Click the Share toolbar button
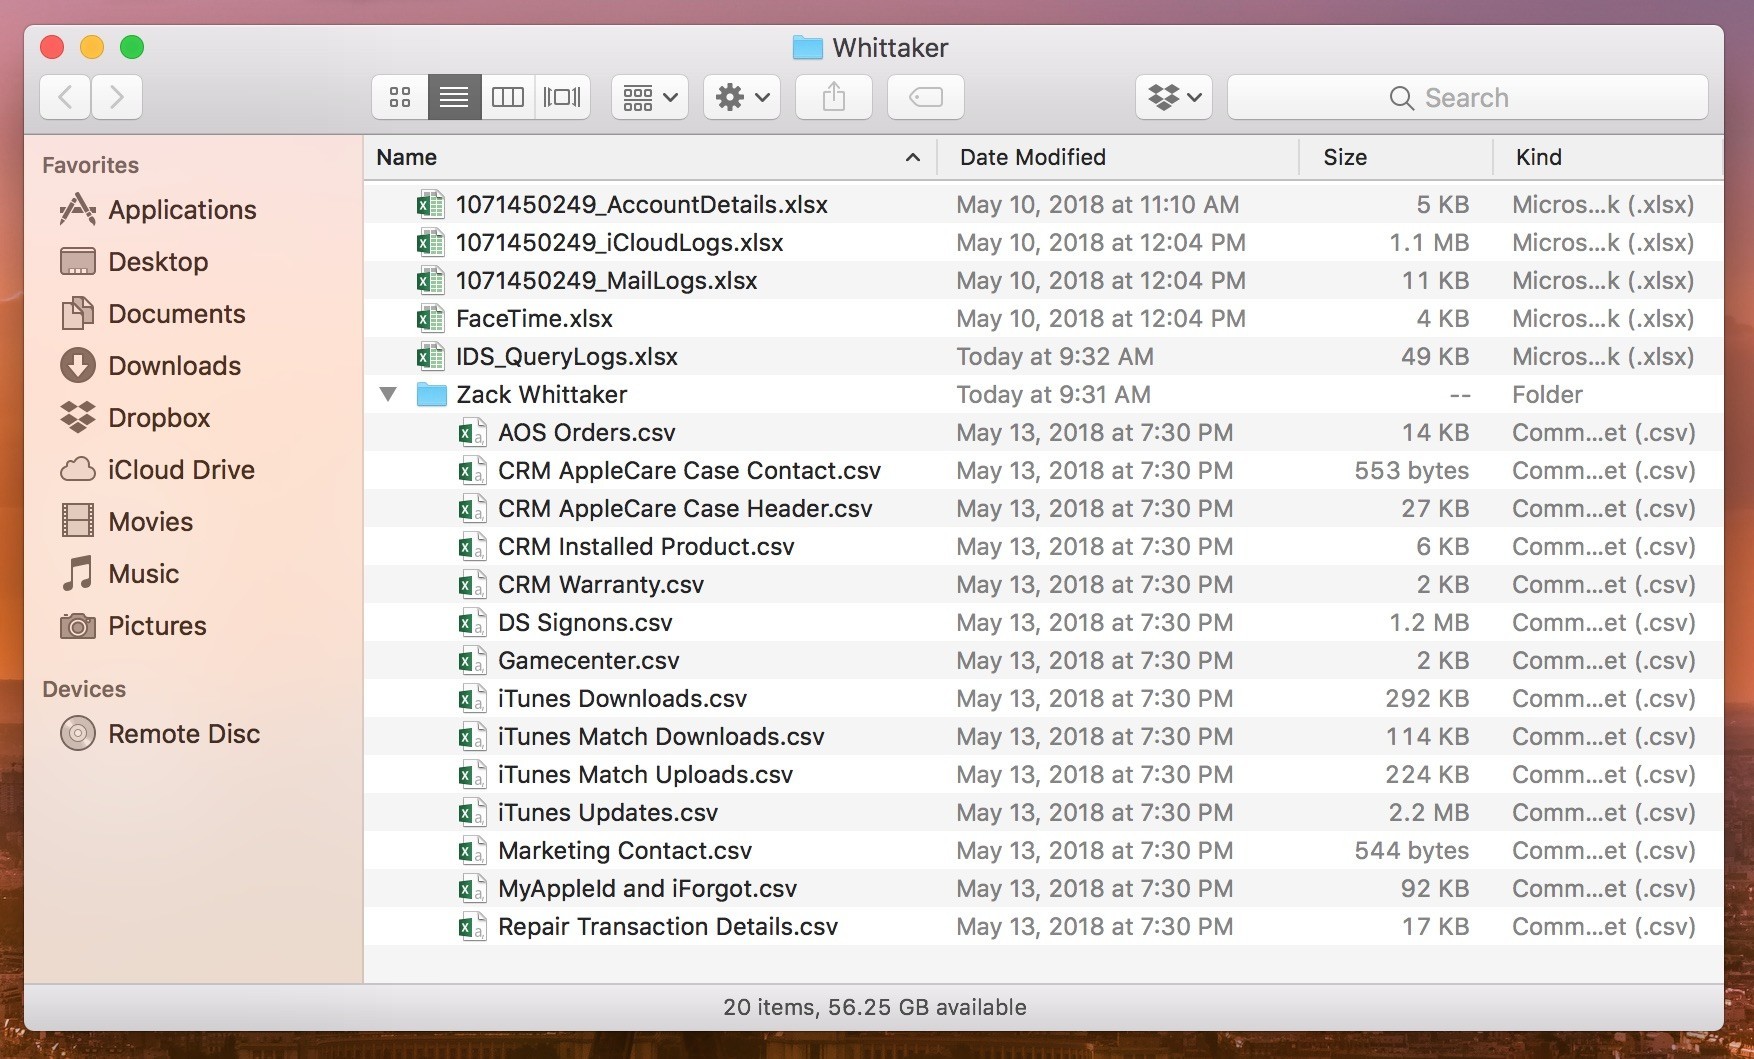This screenshot has width=1754, height=1059. [x=834, y=97]
